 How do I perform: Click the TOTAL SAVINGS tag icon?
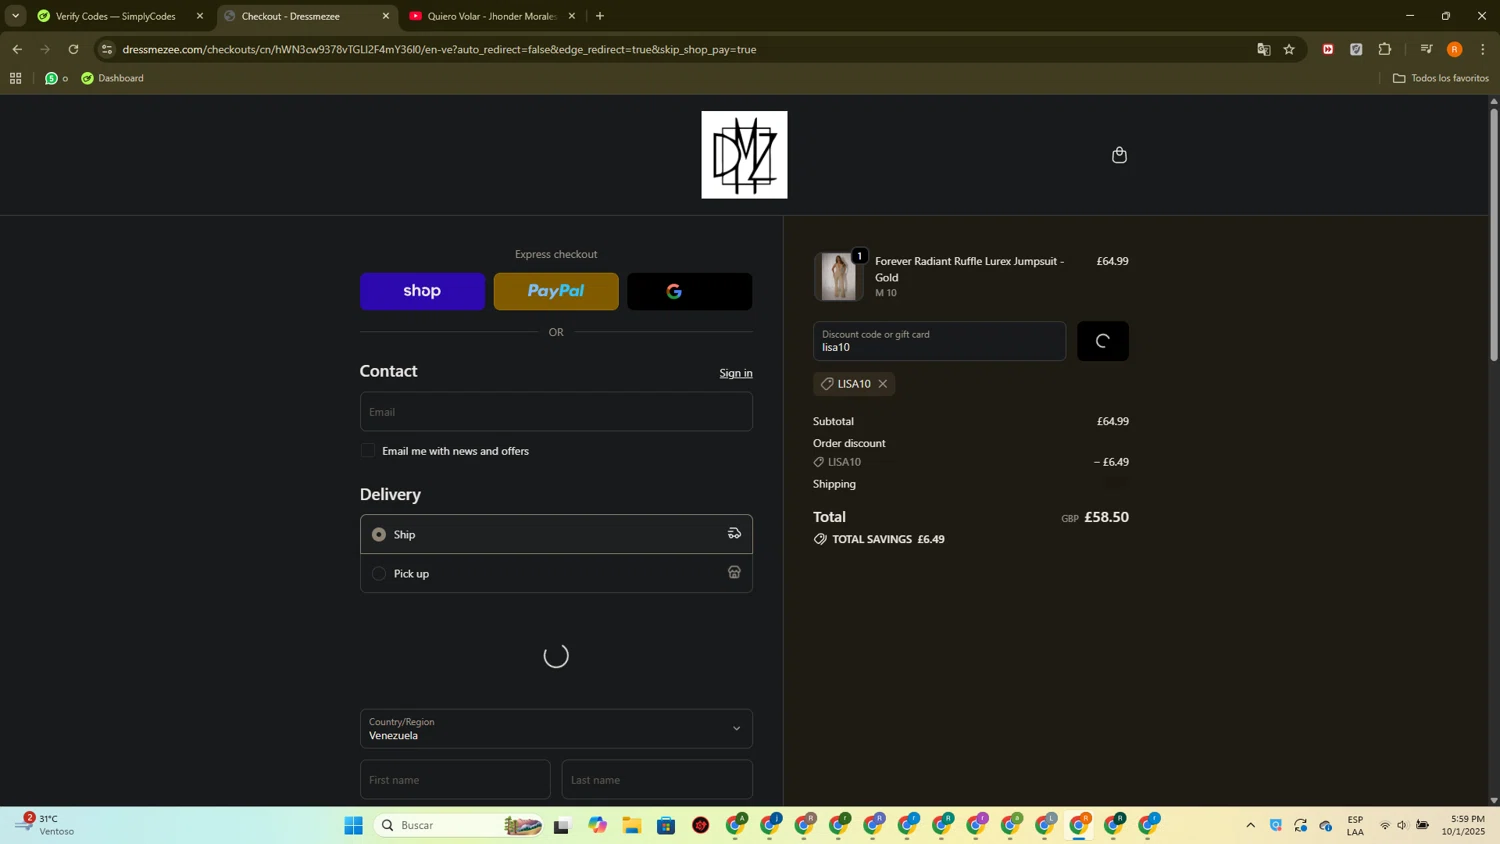(820, 539)
